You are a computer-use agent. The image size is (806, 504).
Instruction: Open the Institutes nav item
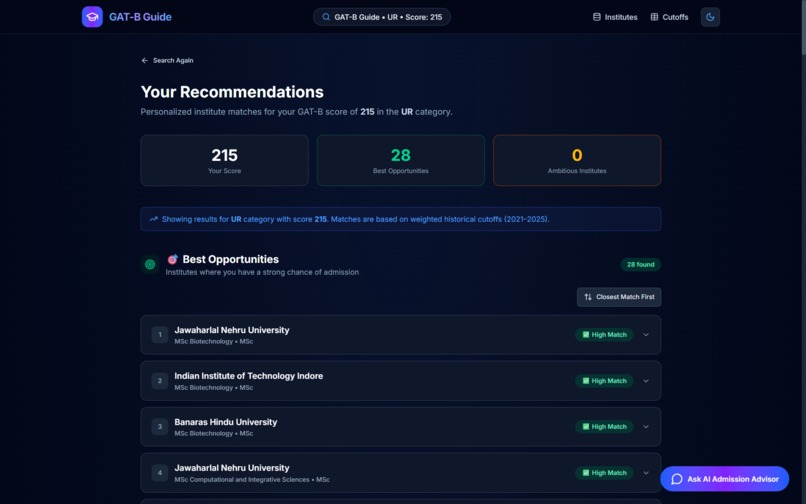[615, 17]
